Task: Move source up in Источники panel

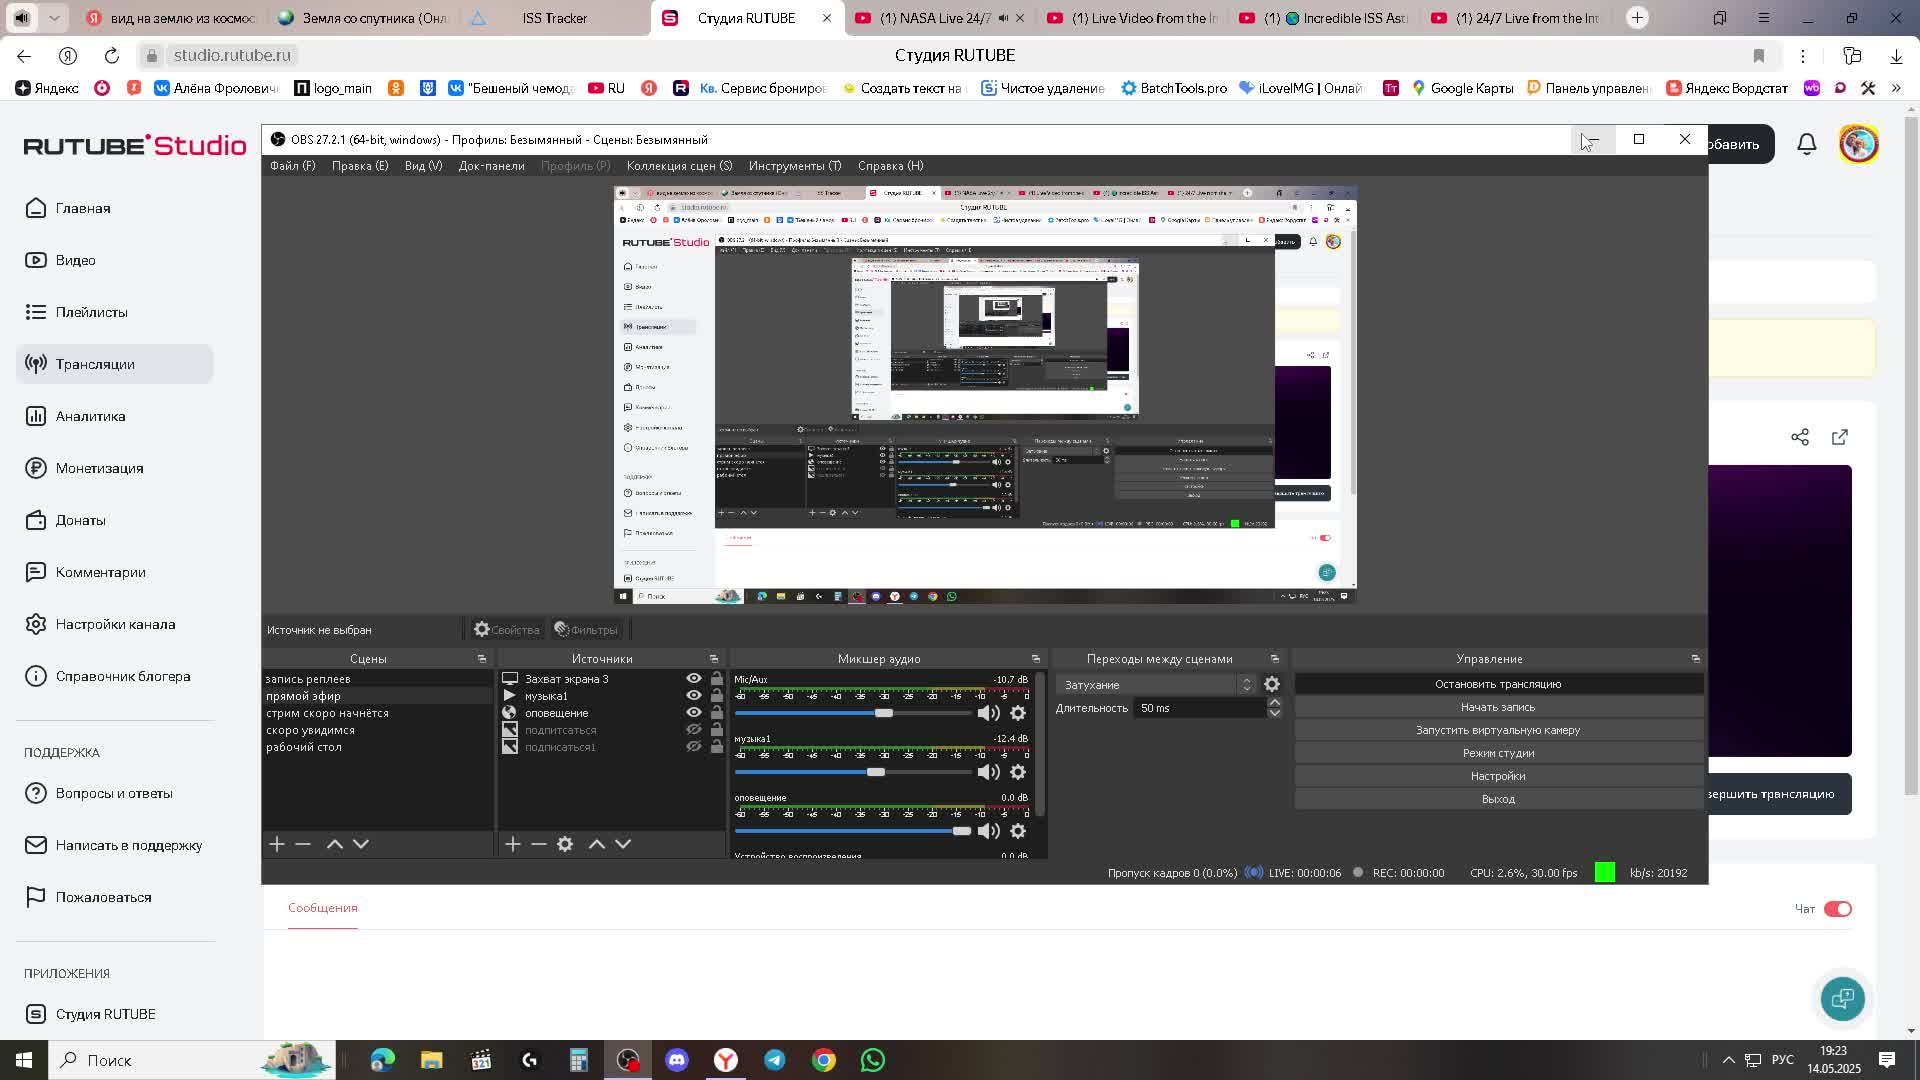Action: coord(597,844)
